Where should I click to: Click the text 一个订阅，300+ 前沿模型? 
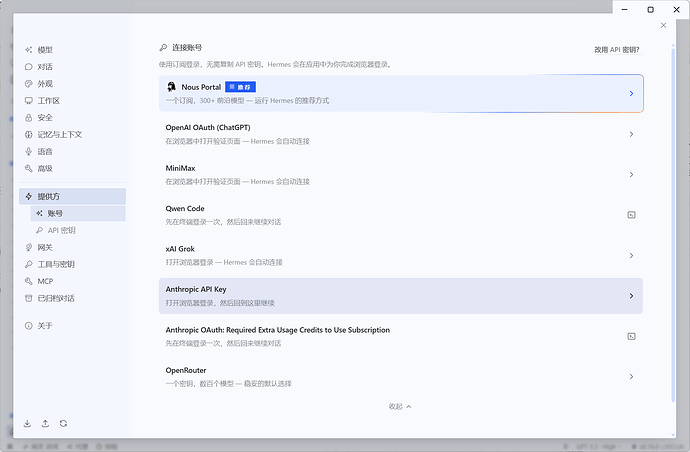tap(205, 101)
